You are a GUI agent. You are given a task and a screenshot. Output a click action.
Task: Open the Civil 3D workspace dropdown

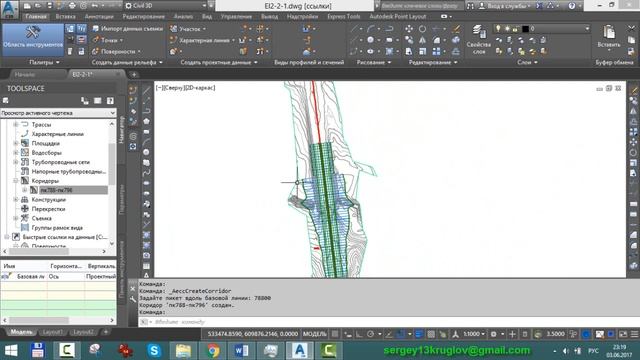click(x=166, y=6)
